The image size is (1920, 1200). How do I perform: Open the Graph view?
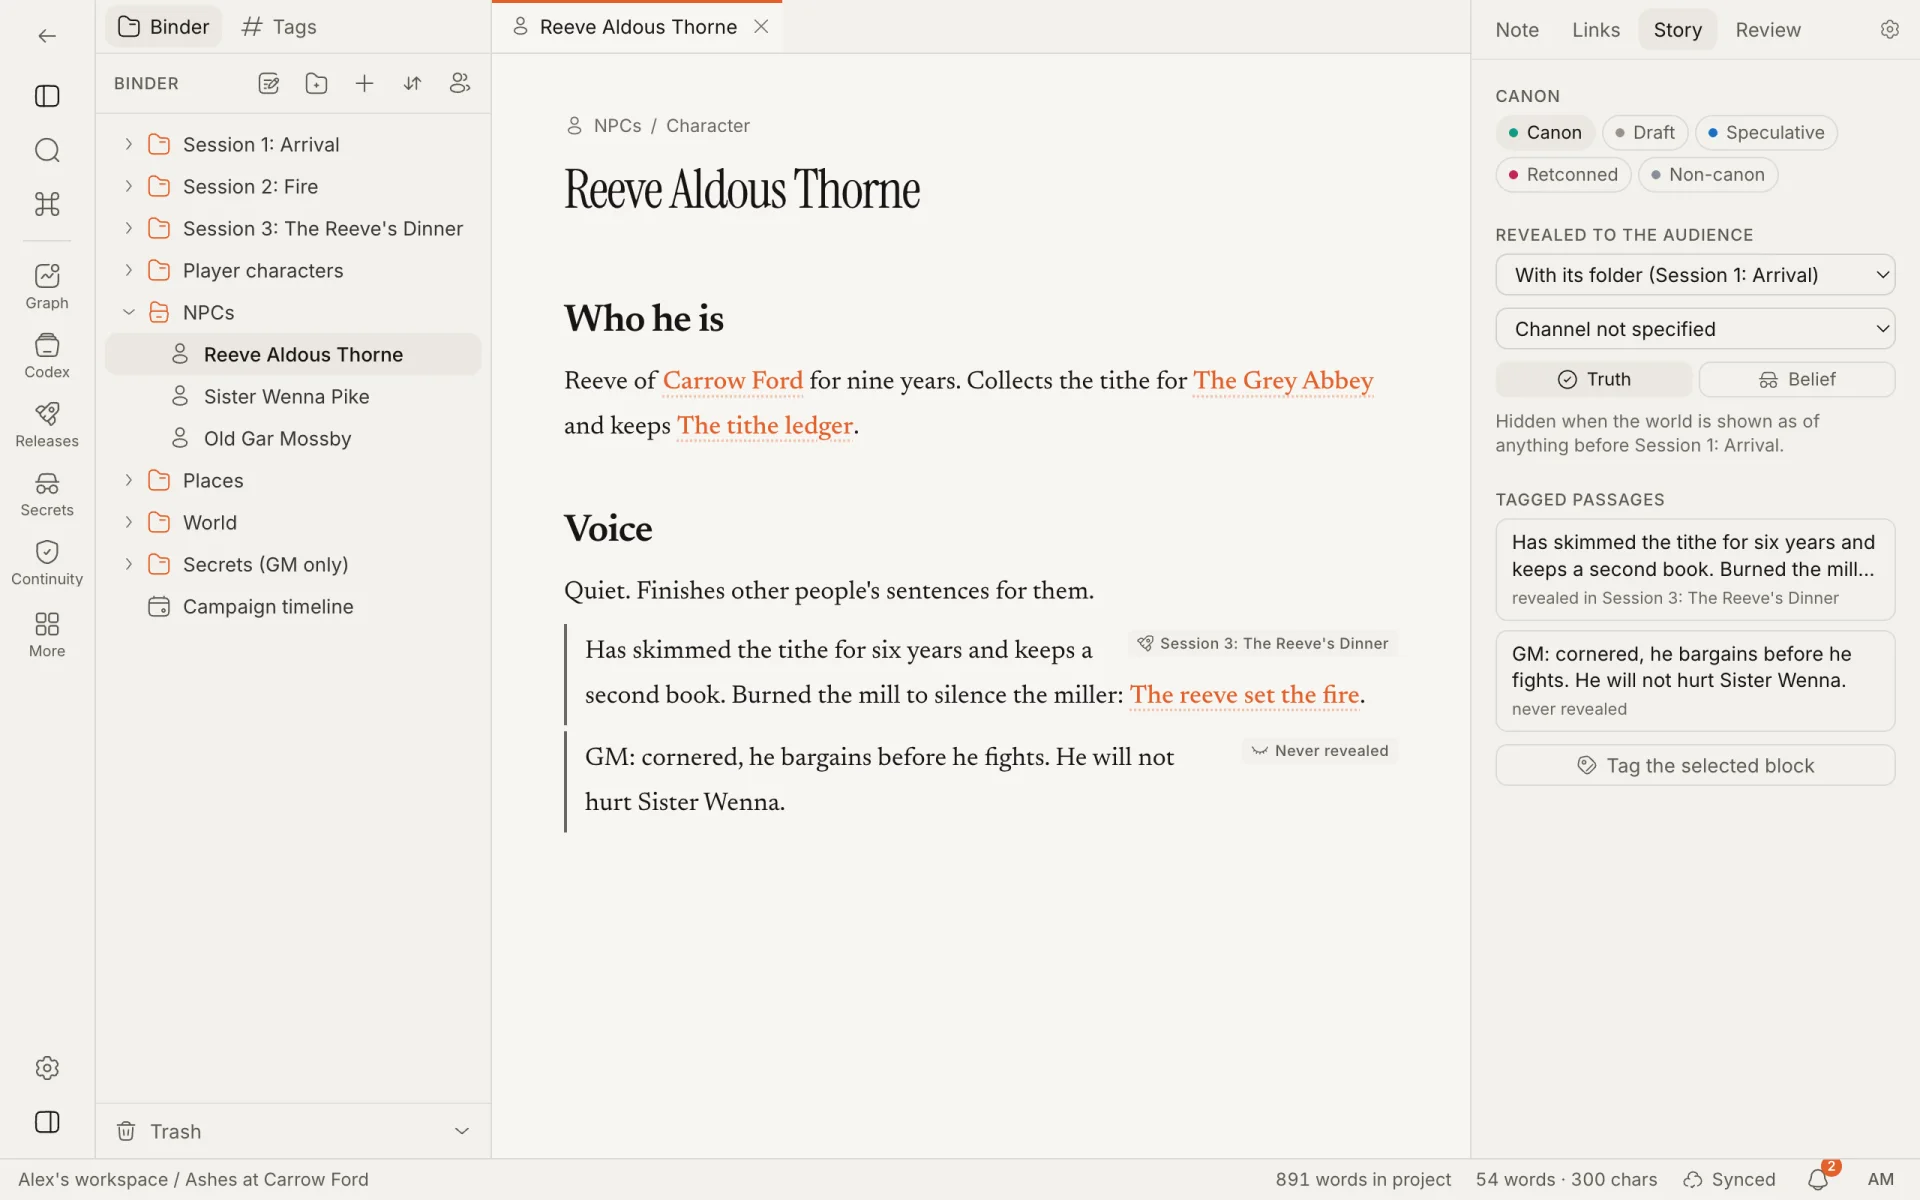pos(47,287)
